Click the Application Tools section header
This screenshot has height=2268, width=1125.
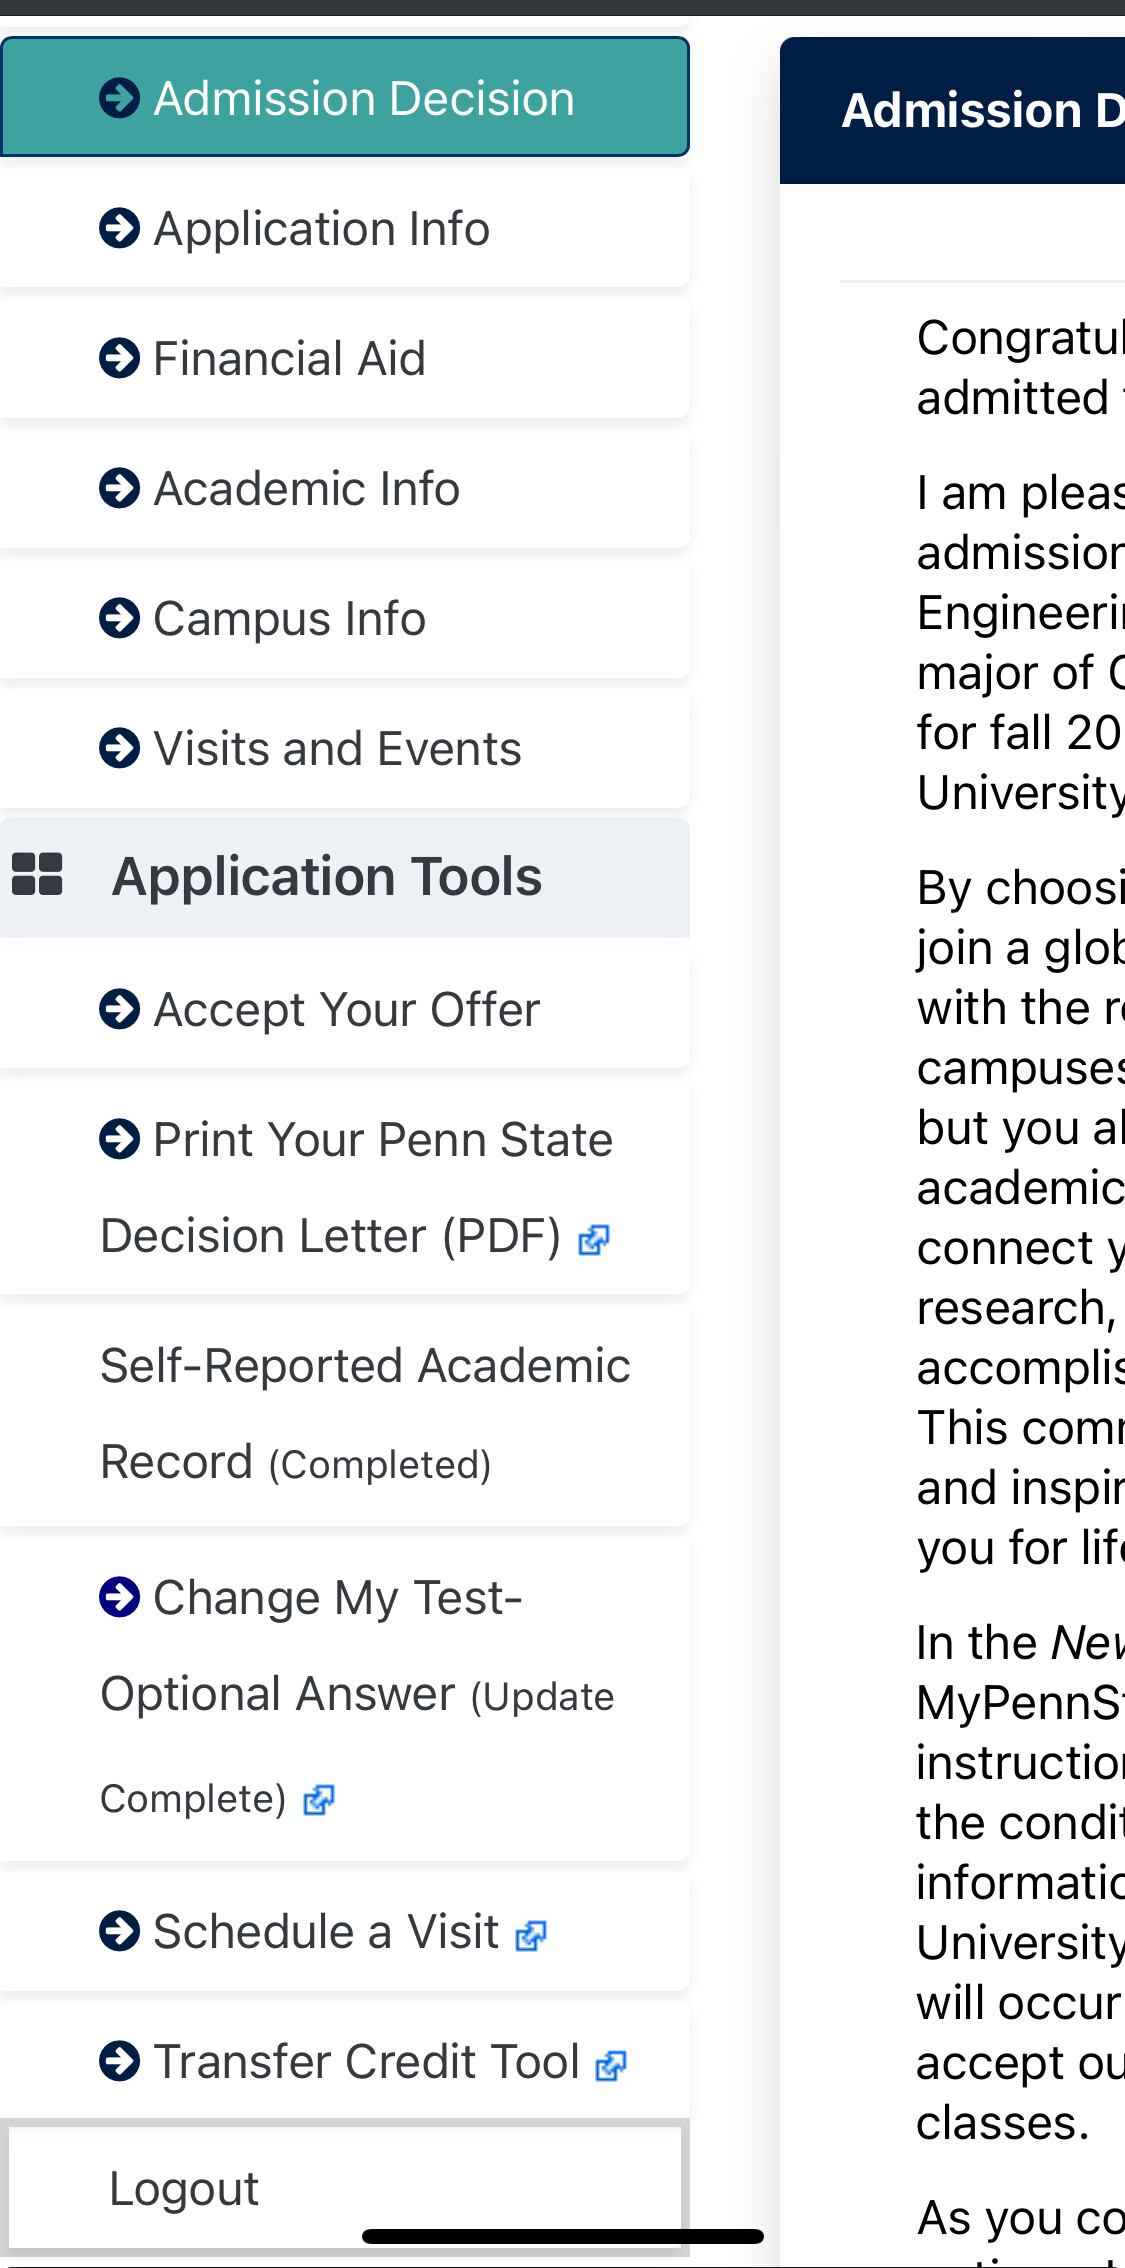click(327, 877)
